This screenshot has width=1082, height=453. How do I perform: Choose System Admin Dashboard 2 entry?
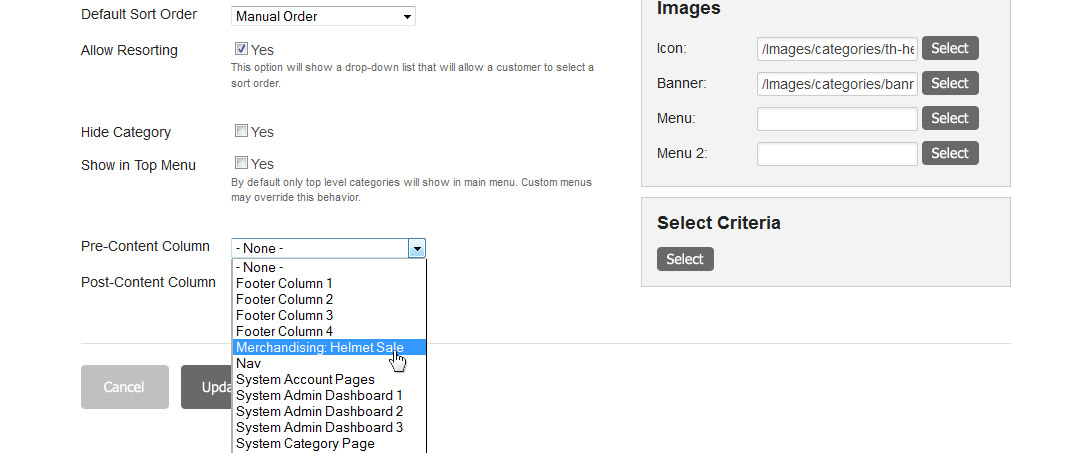point(329,412)
